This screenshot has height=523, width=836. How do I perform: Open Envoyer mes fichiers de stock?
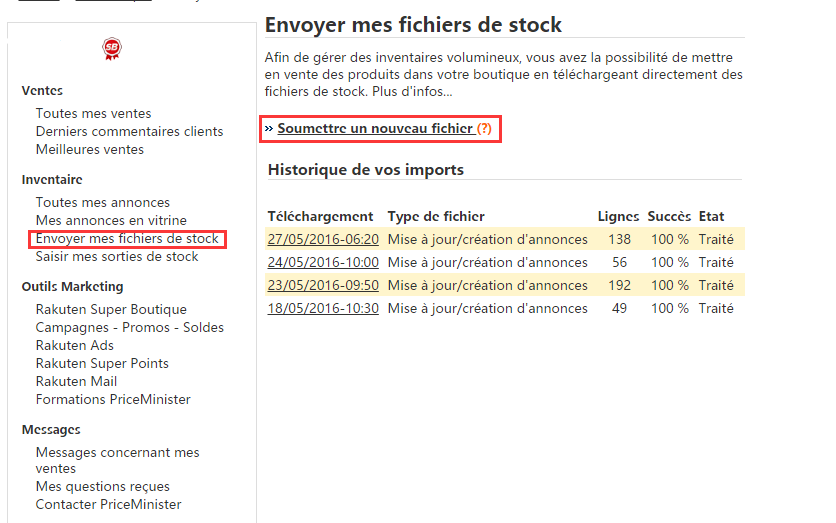coord(126,239)
